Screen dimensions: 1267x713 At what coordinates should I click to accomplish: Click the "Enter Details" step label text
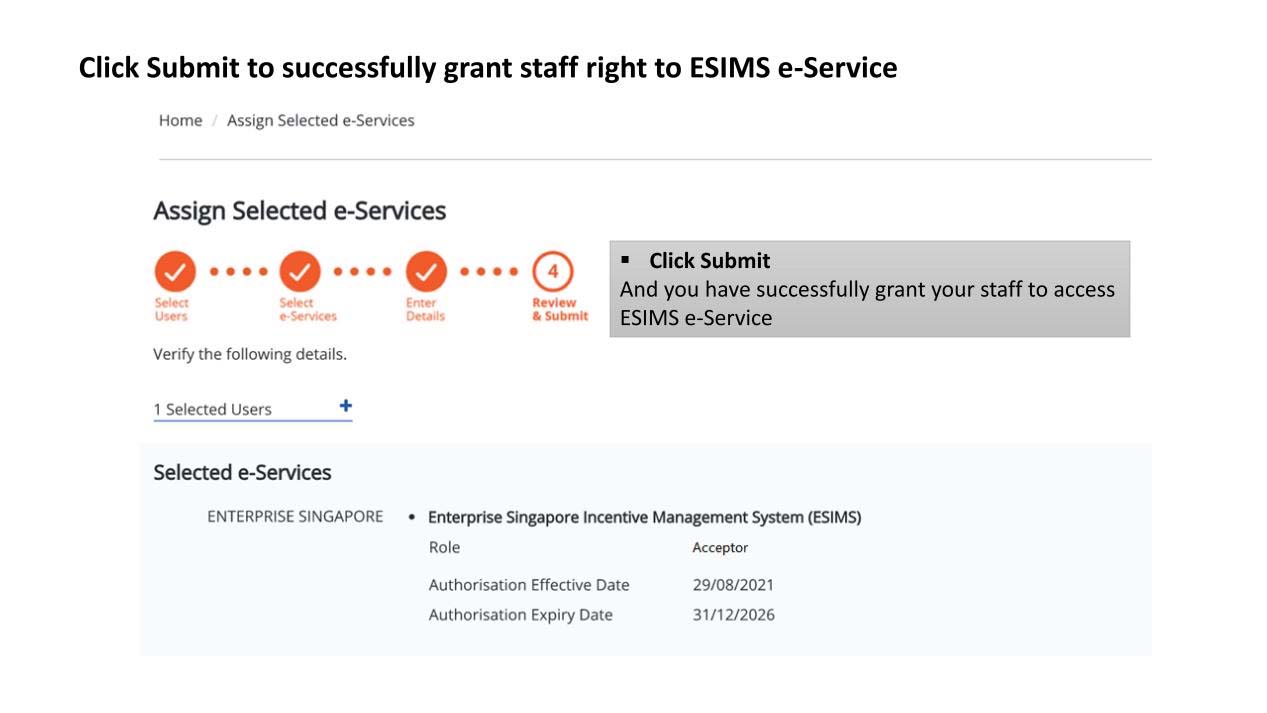coord(425,309)
